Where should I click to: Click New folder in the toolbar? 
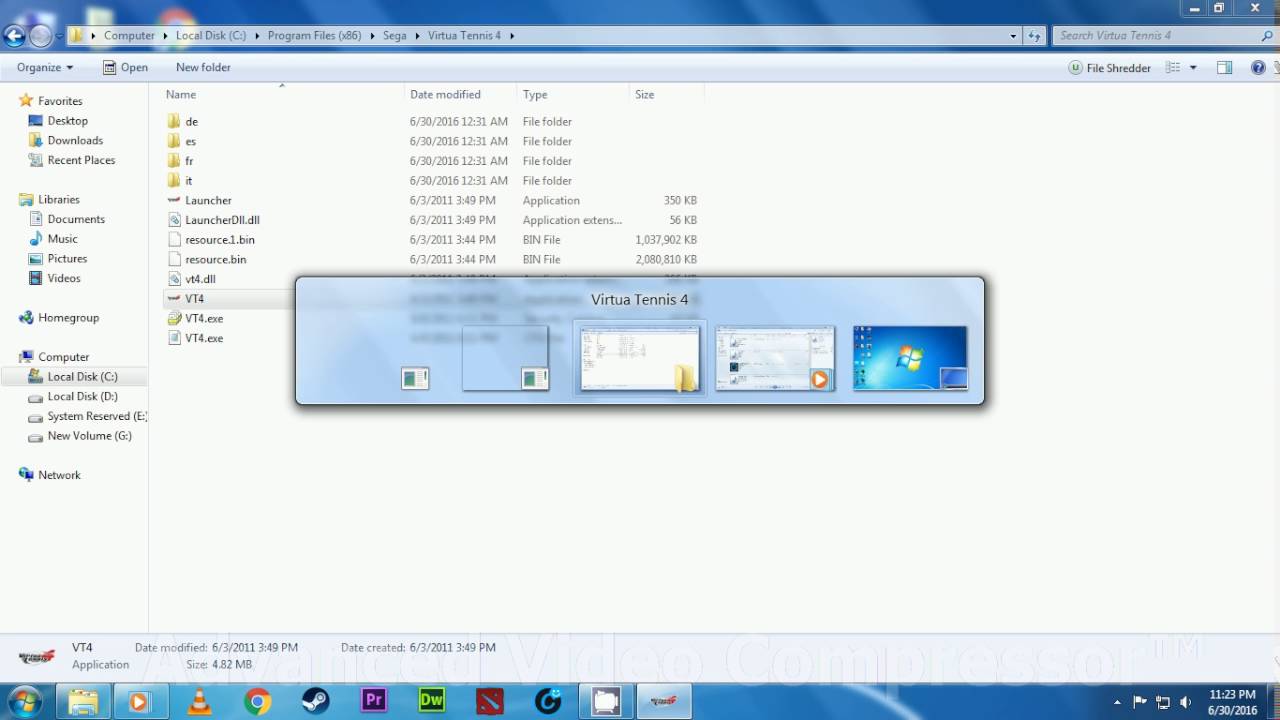[x=202, y=67]
